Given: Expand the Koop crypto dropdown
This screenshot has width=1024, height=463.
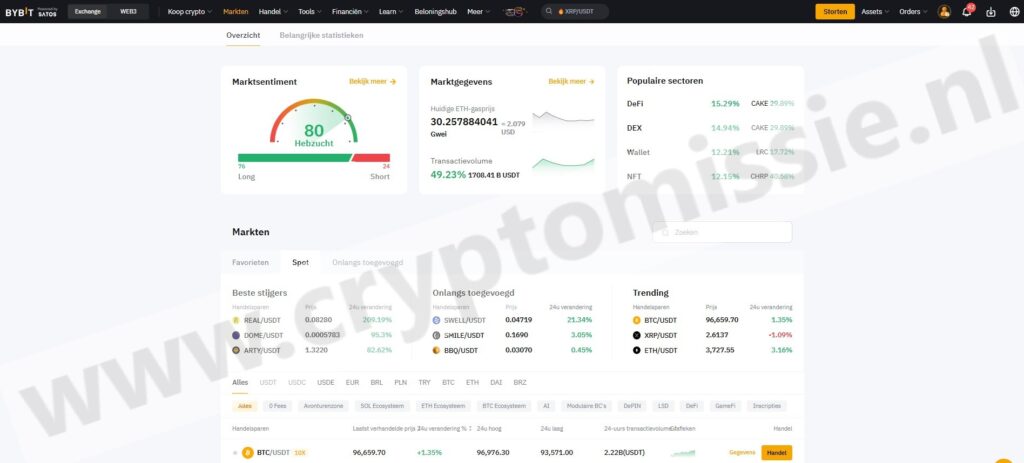Looking at the screenshot, I should click(190, 12).
